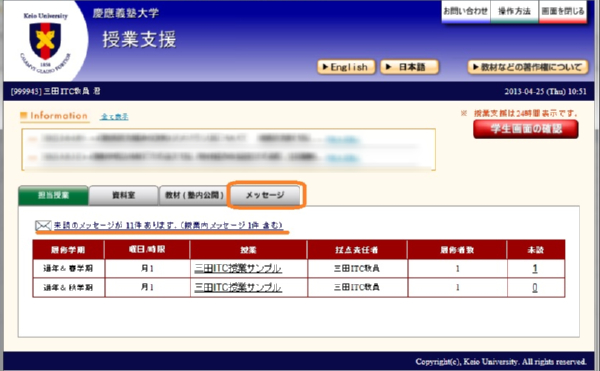Viewport: 600px width, 371px height.
Task: Click the 授業 column header
Action: point(248,250)
